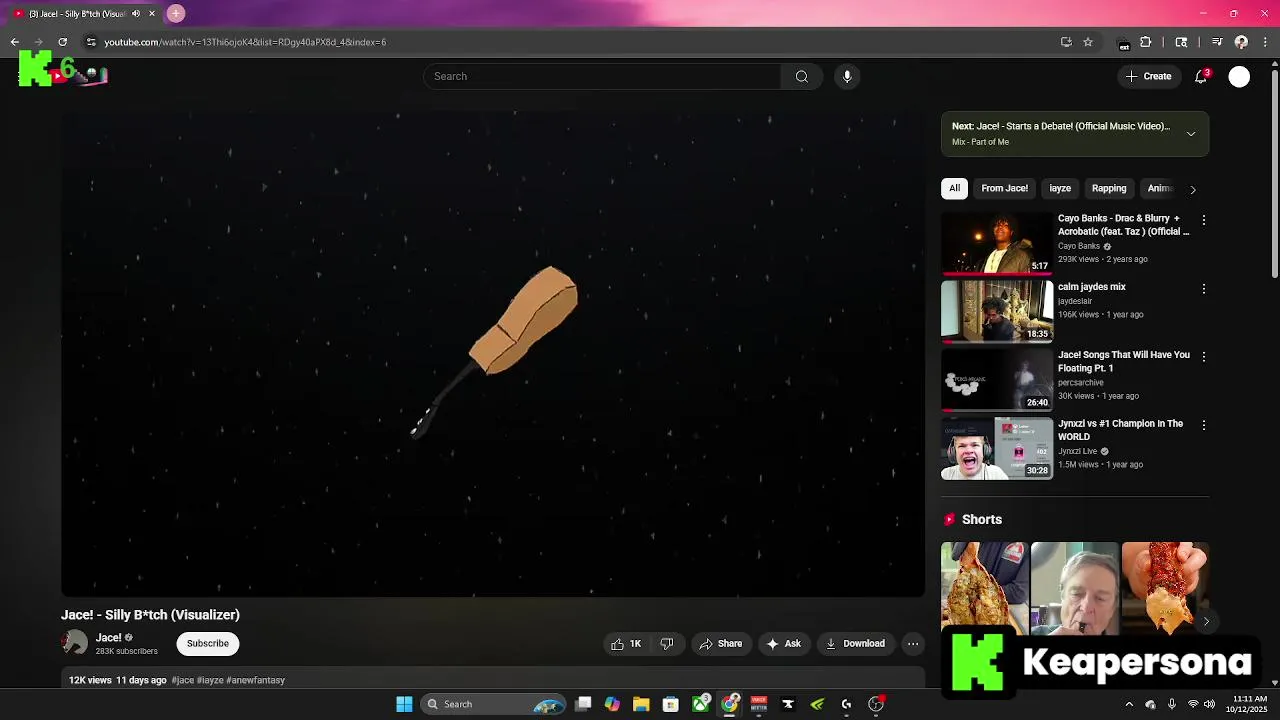Image resolution: width=1280 pixels, height=720 pixels.
Task: Open Jace! Songs Floating Pt. 1 thumbnail
Action: (x=997, y=380)
